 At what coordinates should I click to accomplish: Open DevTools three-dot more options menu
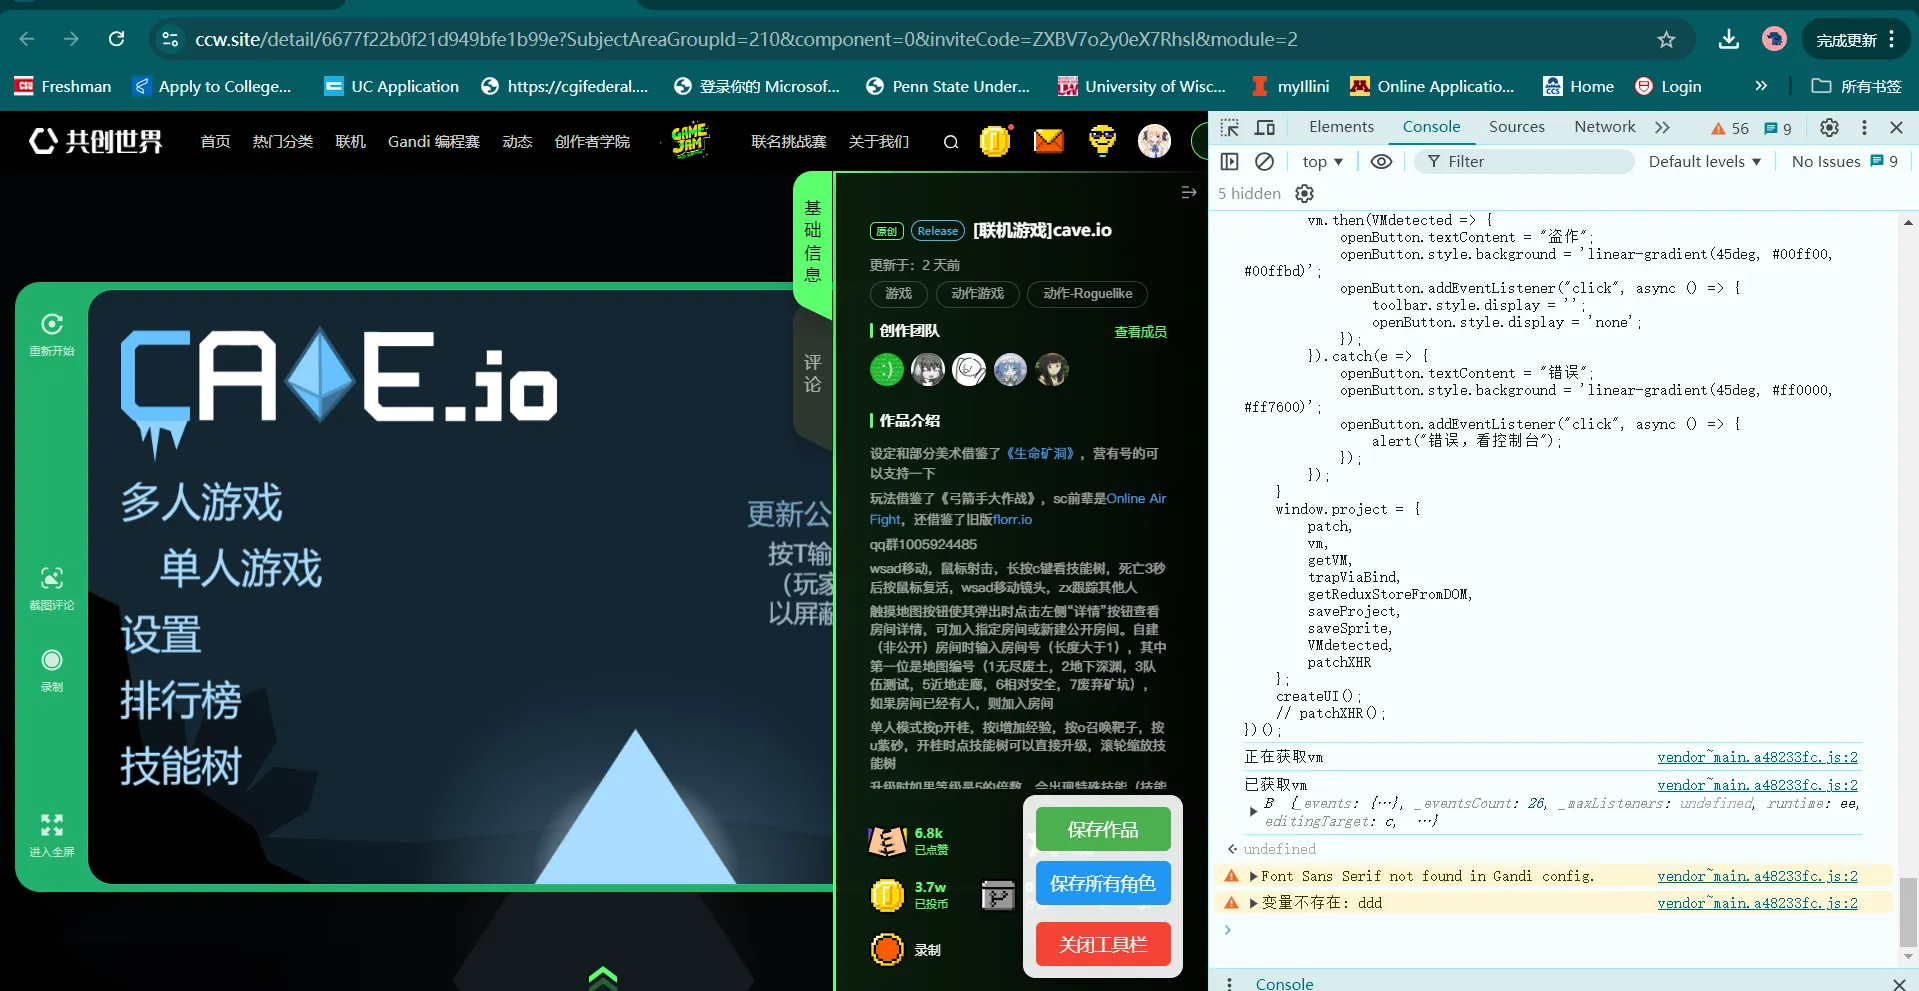(x=1864, y=127)
